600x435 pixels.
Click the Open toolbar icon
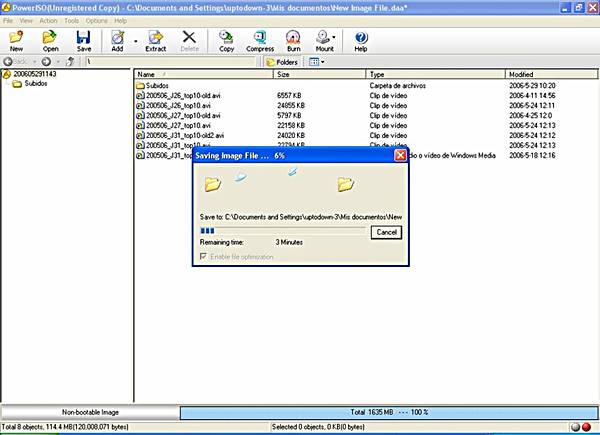50,41
